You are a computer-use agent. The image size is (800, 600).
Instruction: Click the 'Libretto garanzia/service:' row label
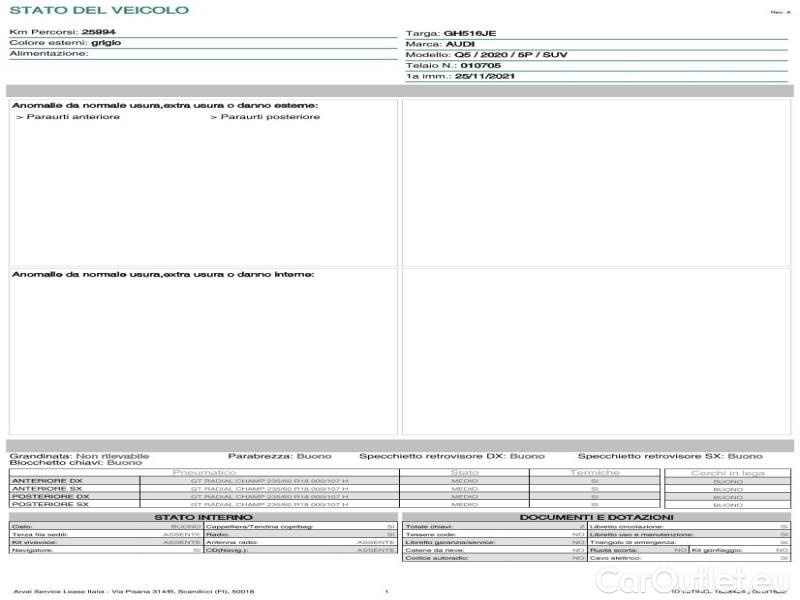451,542
